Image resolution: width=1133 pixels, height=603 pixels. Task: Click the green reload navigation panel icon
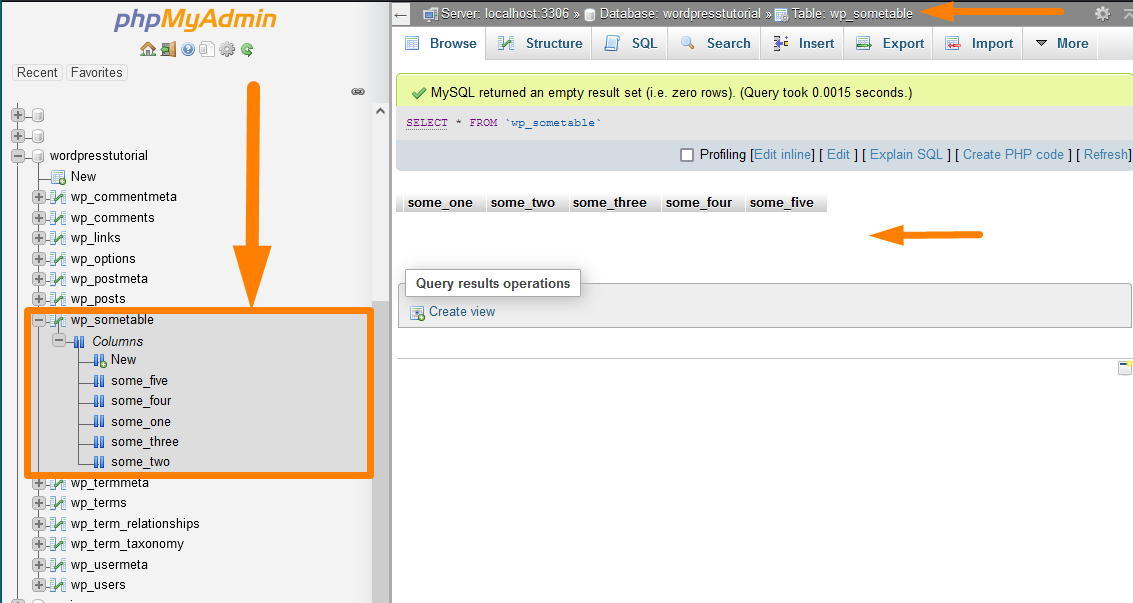pyautogui.click(x=247, y=49)
